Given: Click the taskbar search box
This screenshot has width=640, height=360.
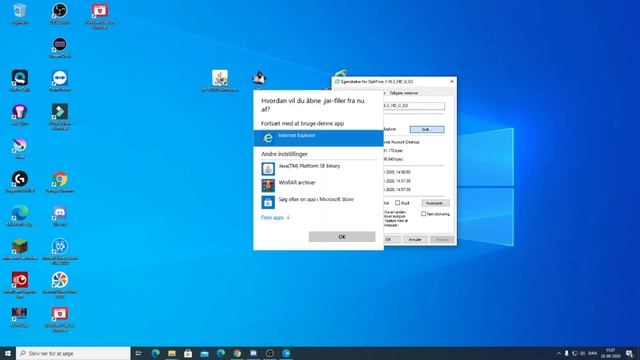Looking at the screenshot, I should point(73,353).
